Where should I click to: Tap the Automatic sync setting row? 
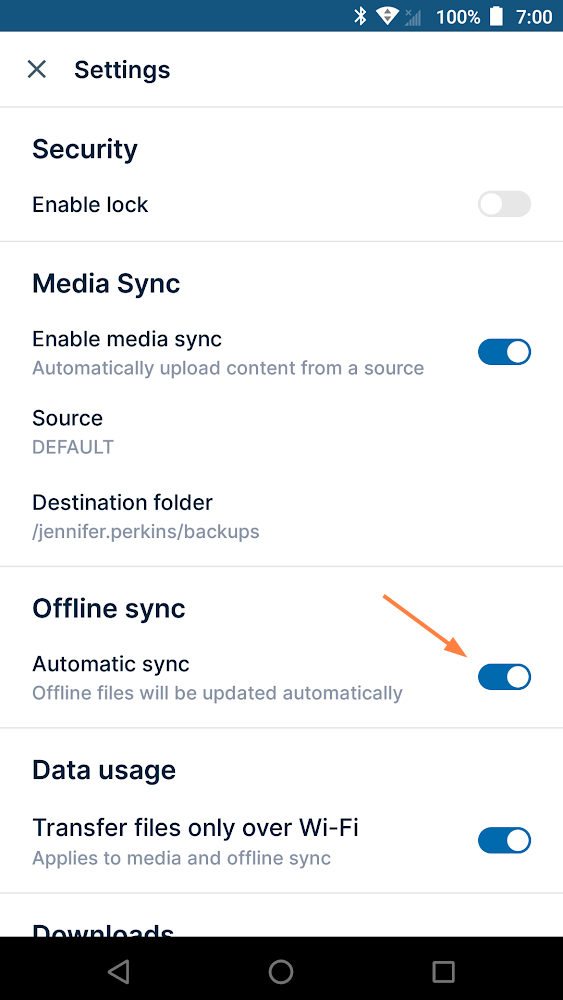pos(281,677)
